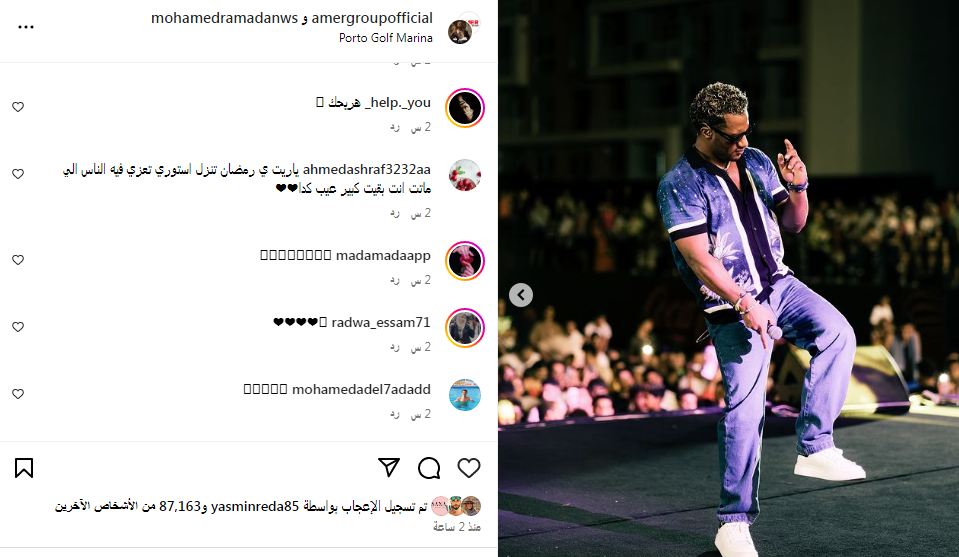The height and width of the screenshot is (557, 959).
Task: View the post author's profile picture
Action: (462, 29)
